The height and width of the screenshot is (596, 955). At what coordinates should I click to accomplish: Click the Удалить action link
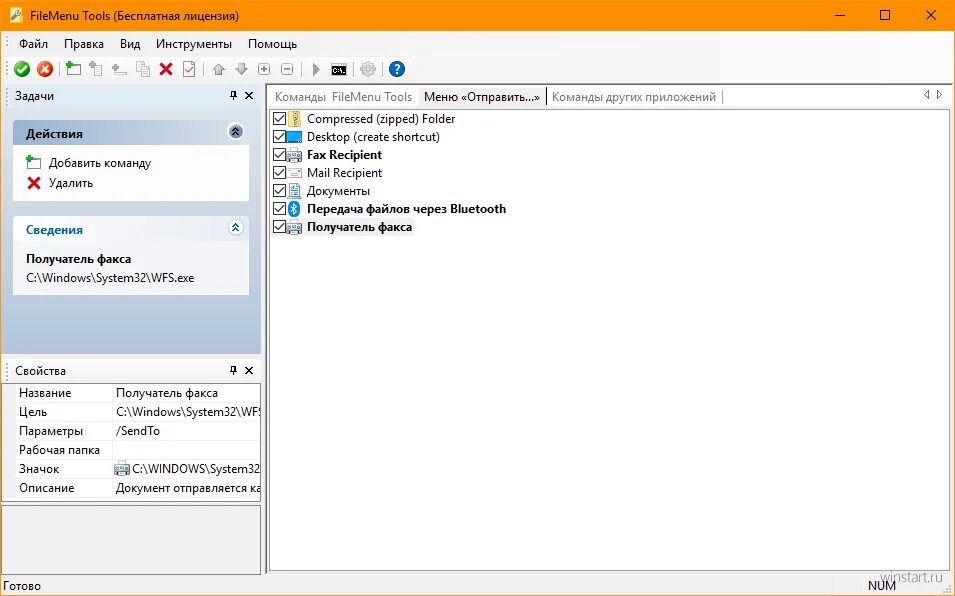pyautogui.click(x=71, y=183)
